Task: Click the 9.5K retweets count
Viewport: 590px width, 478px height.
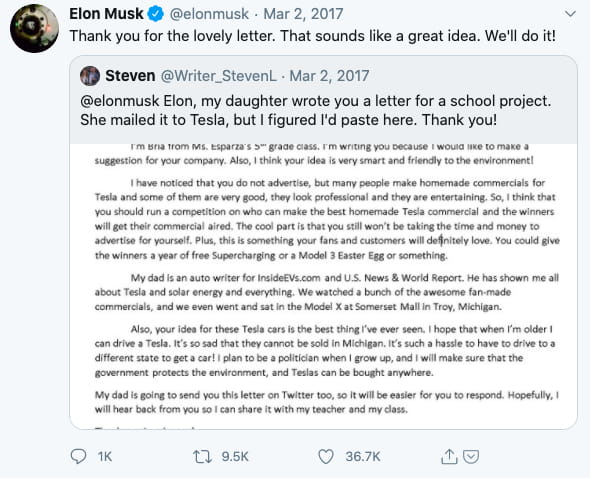Action: pos(235,457)
